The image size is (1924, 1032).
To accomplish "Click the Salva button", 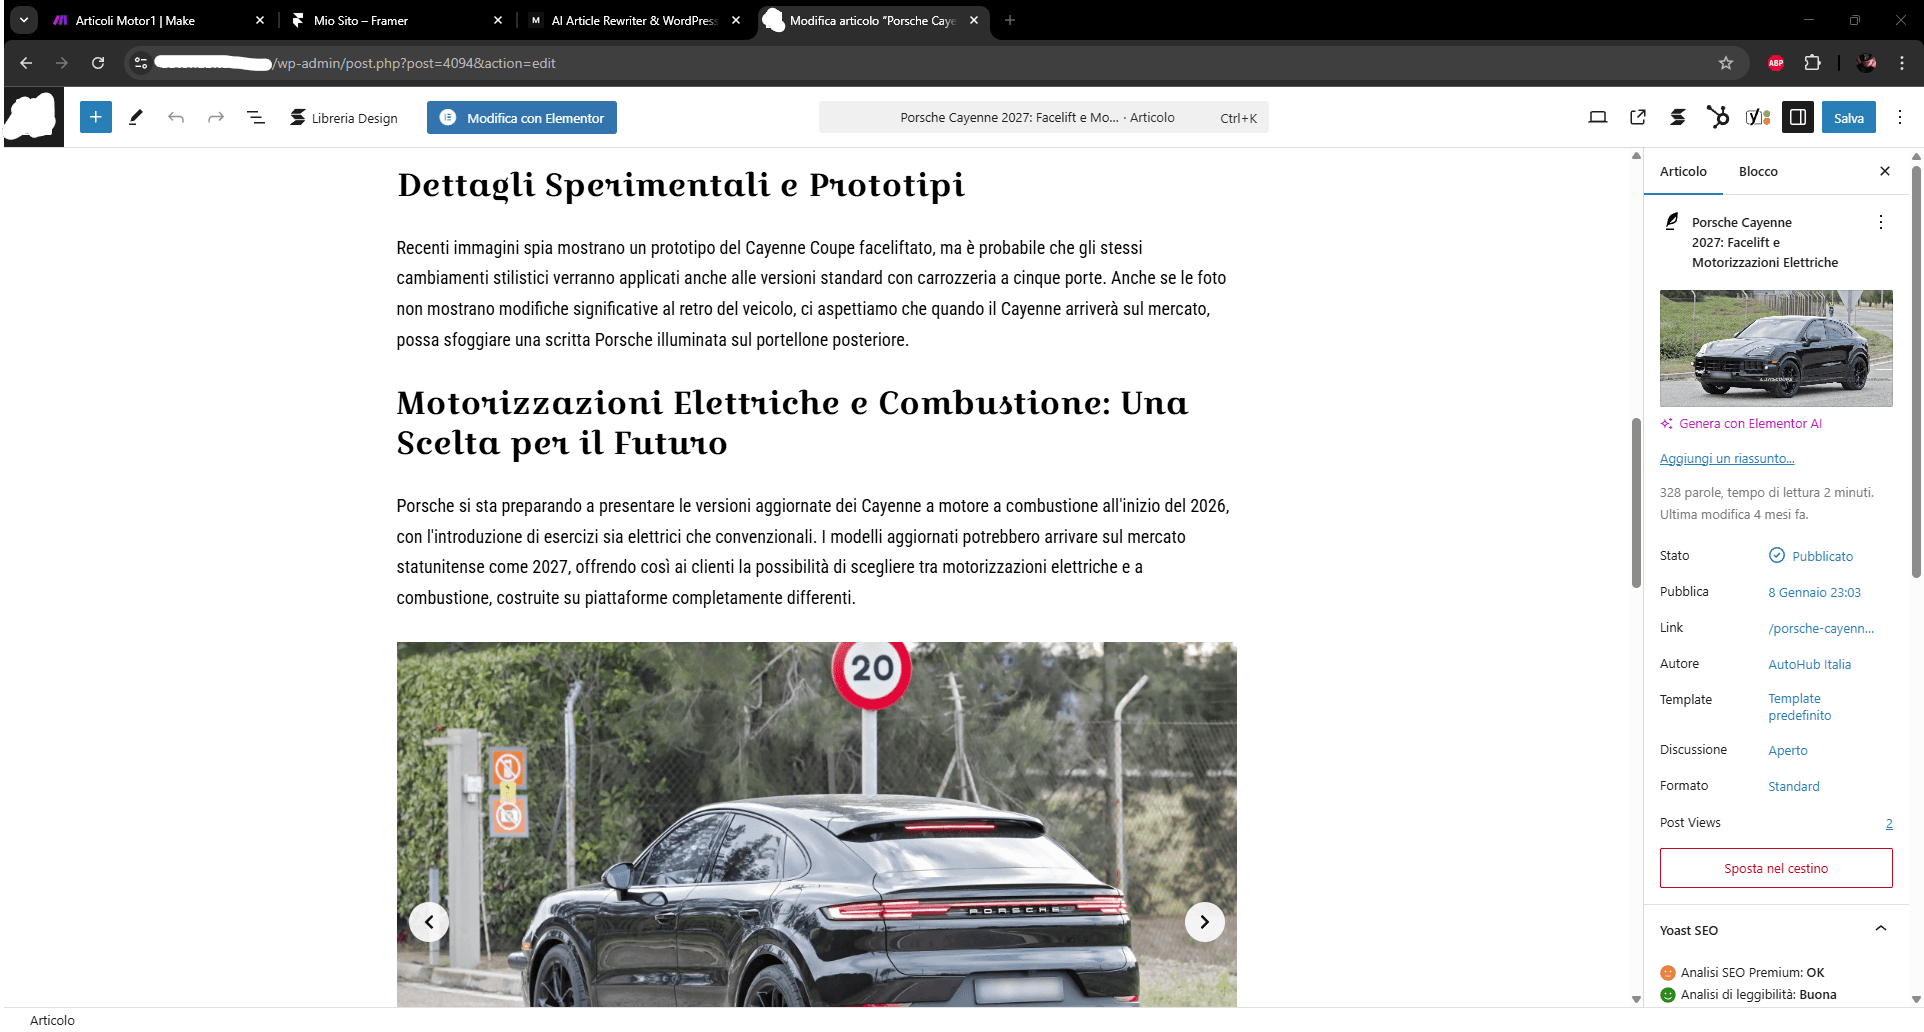I will click(x=1848, y=117).
